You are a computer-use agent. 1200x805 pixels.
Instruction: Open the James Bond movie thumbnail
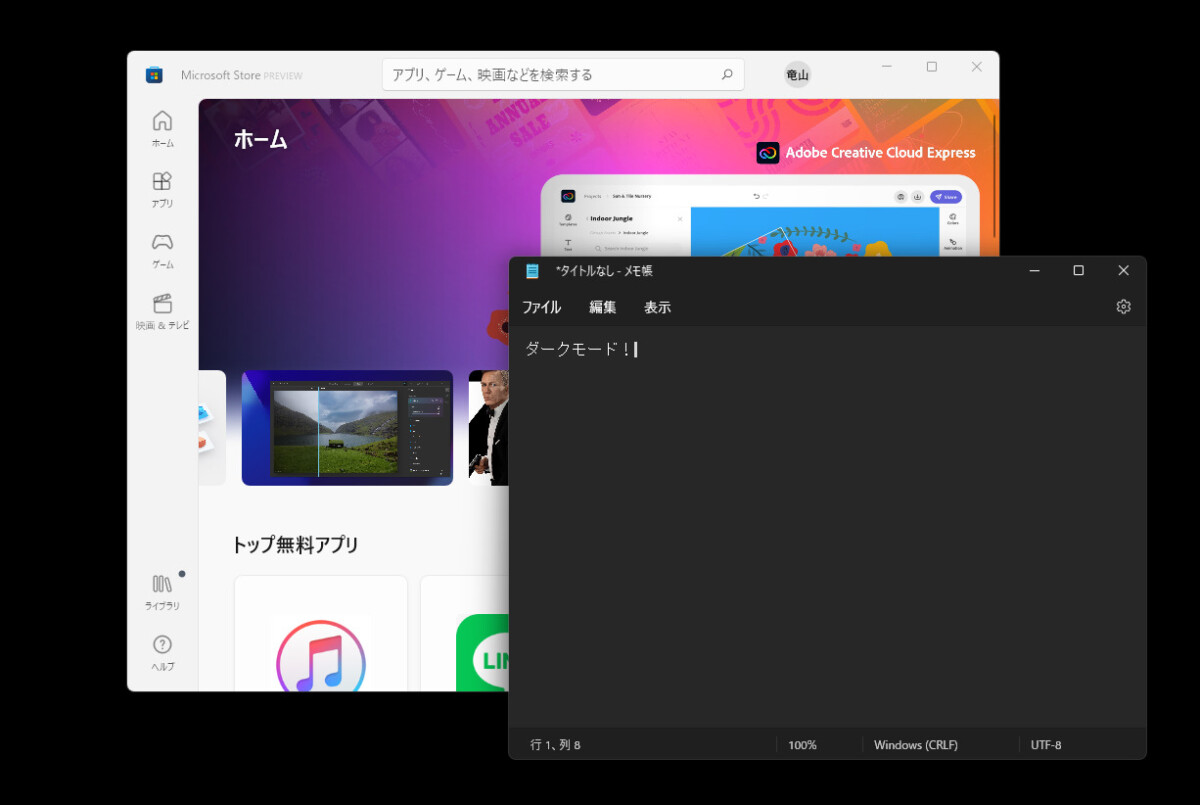489,428
